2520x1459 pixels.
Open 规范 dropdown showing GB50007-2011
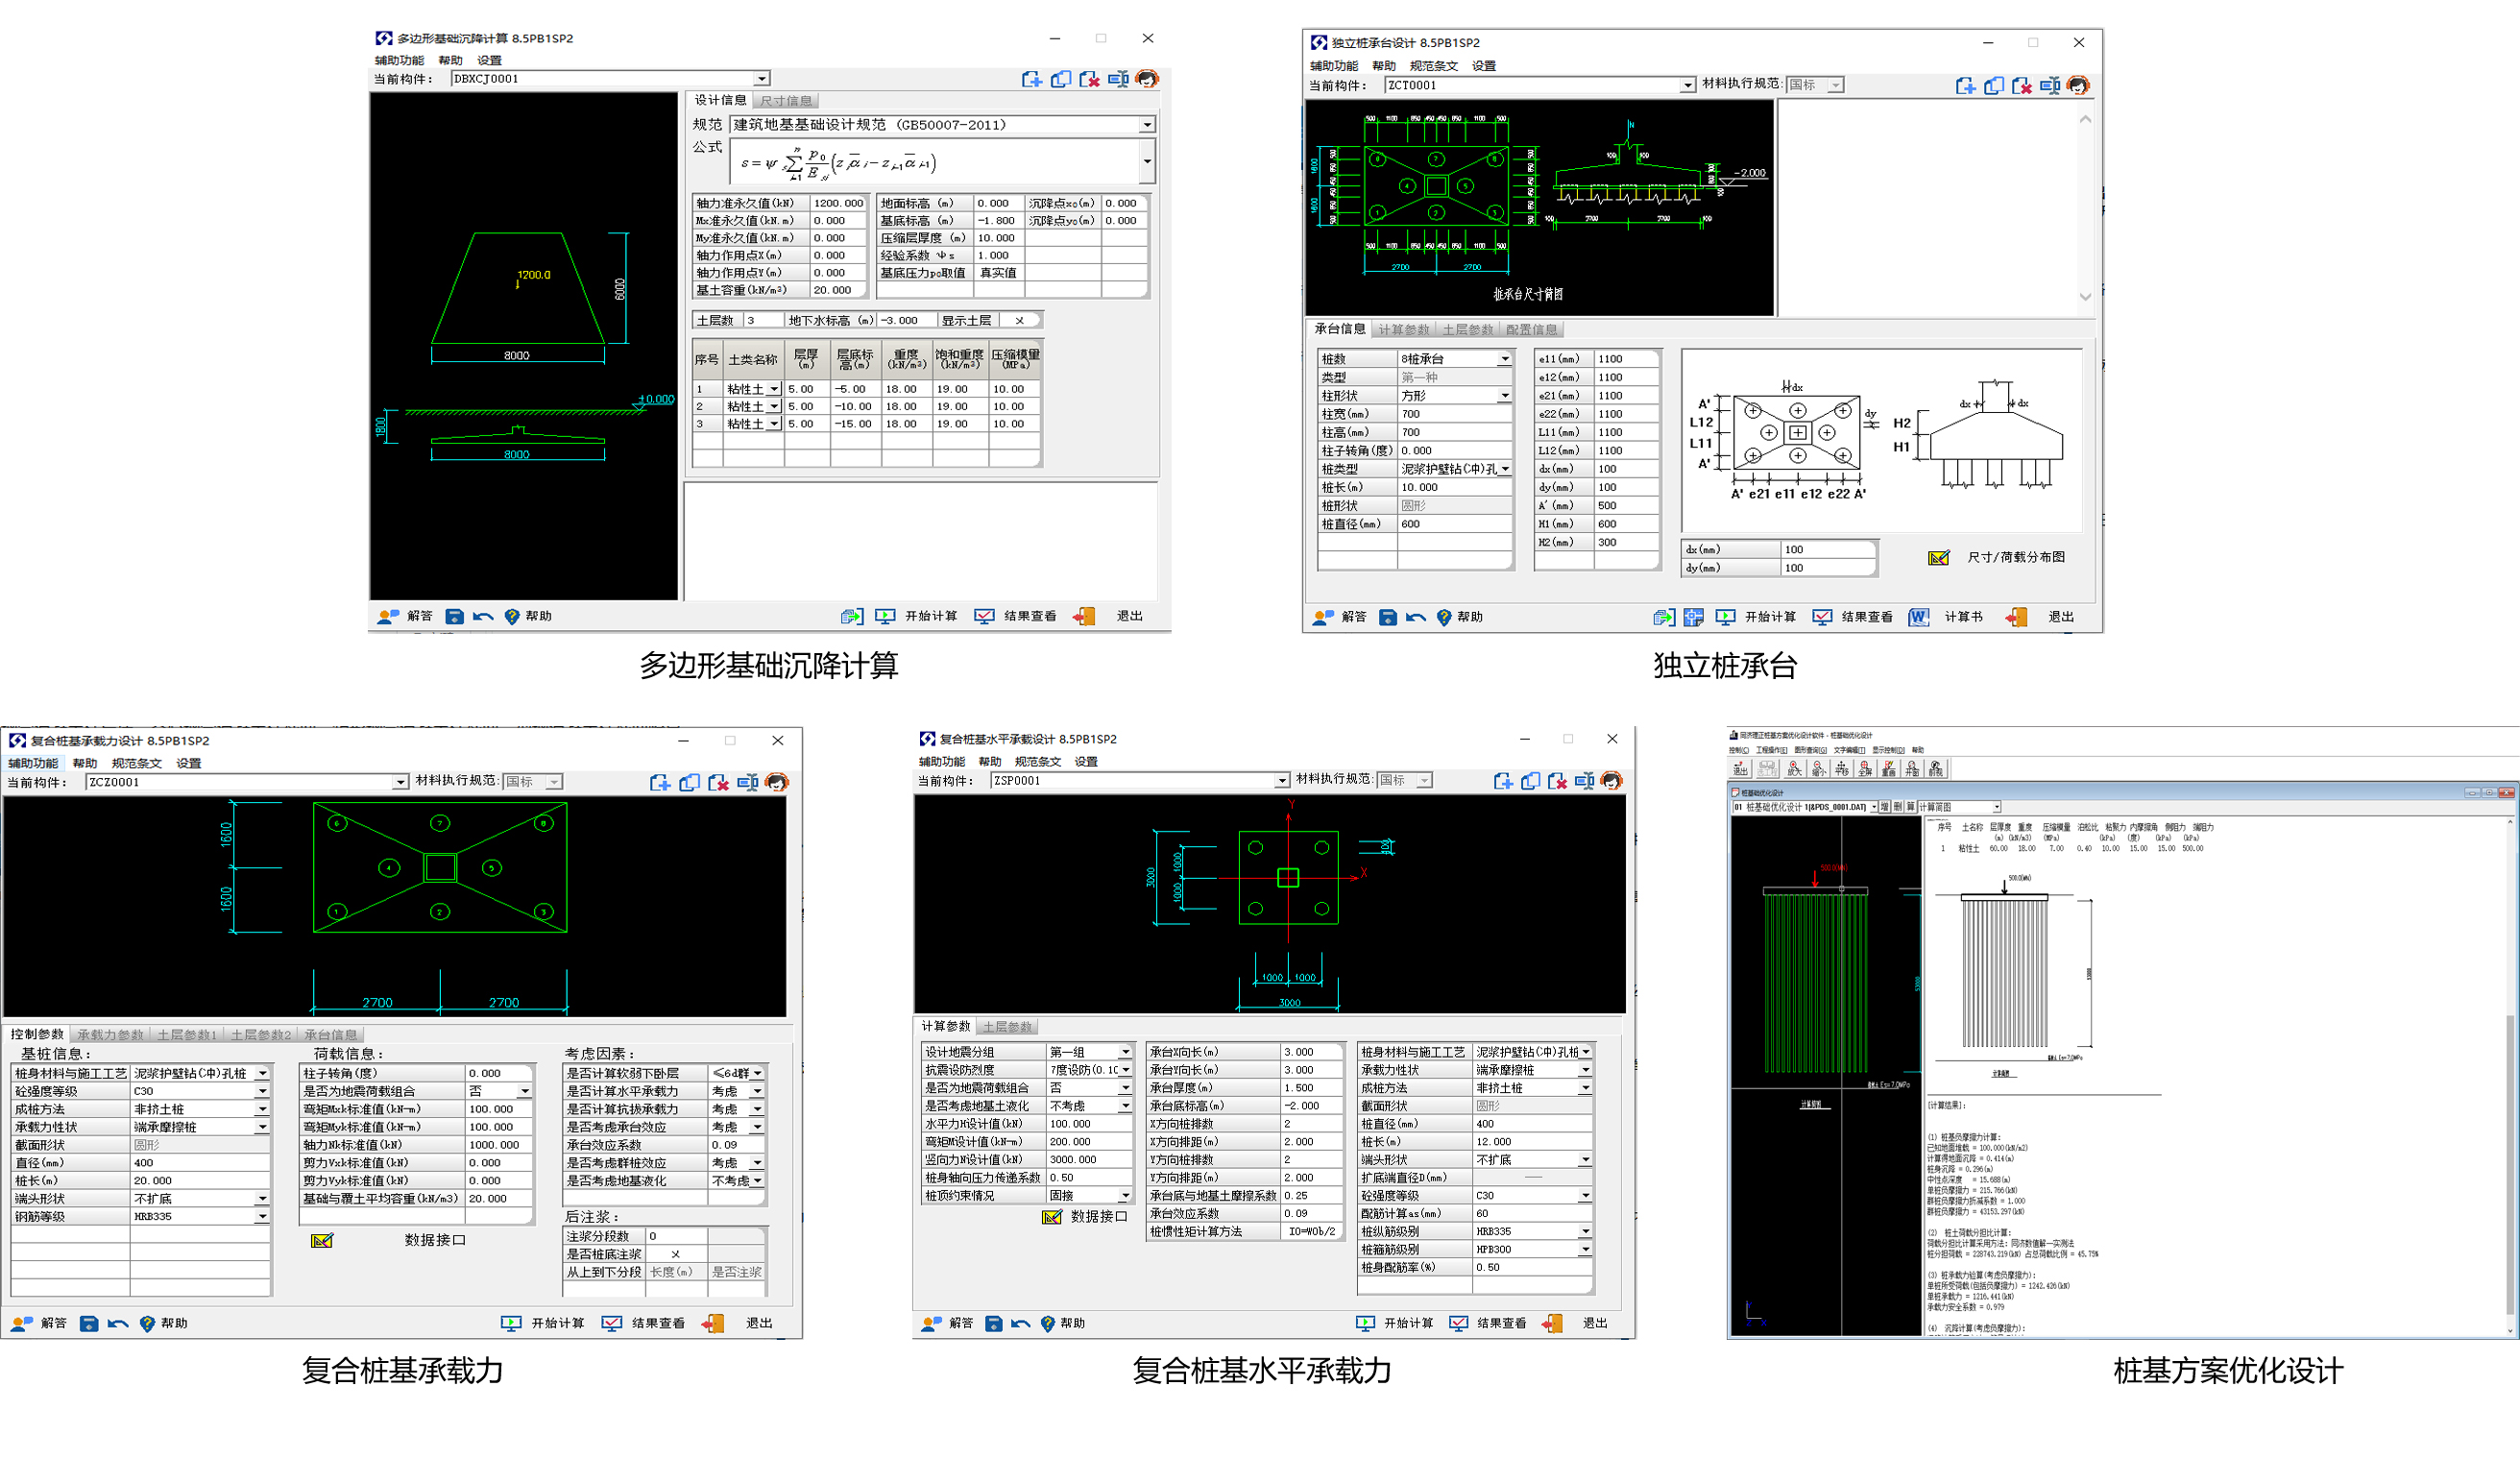pos(1147,125)
